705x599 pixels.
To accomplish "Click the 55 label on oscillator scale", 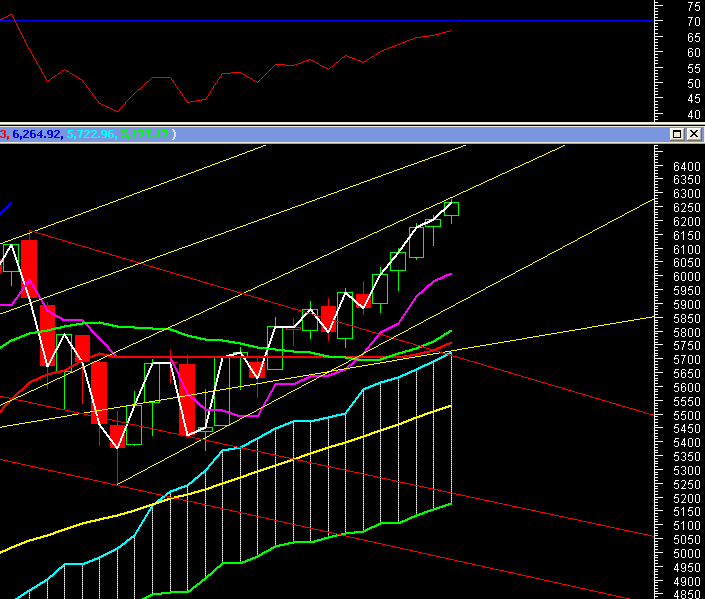I will pyautogui.click(x=694, y=69).
